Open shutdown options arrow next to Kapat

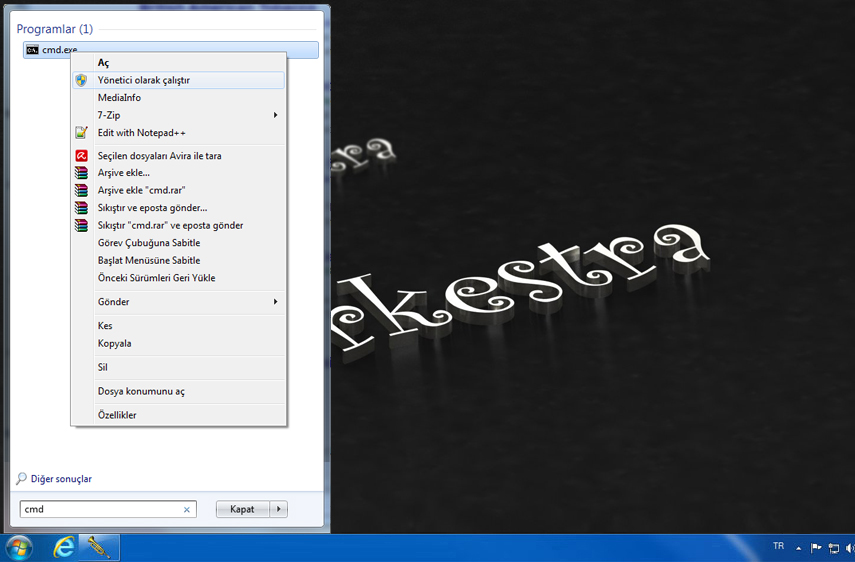coord(279,509)
